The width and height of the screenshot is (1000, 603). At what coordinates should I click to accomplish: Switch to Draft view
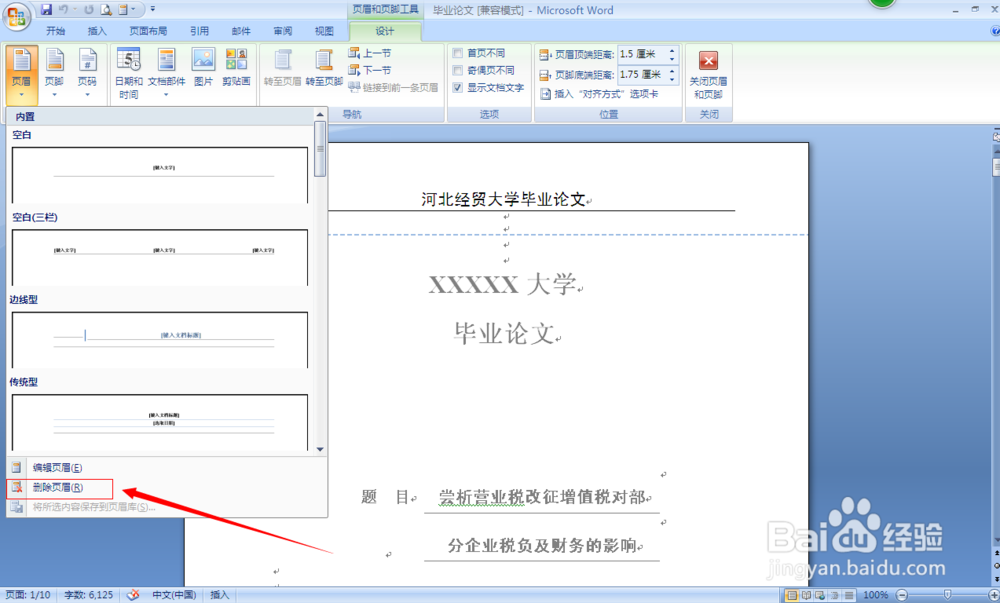849,595
